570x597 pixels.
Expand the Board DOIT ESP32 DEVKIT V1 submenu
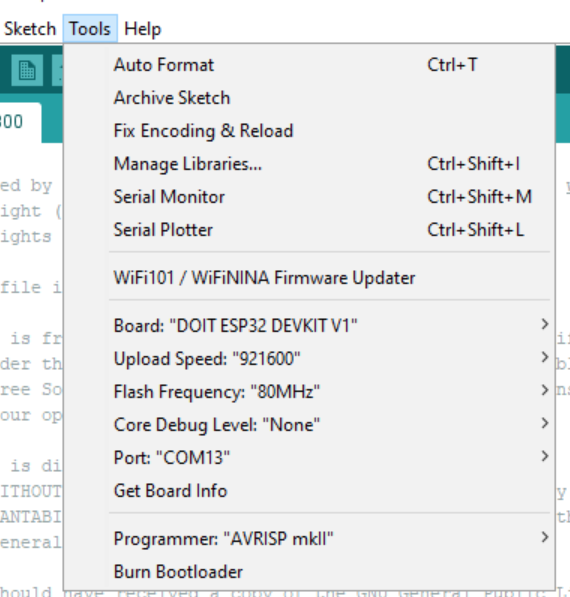(309, 326)
